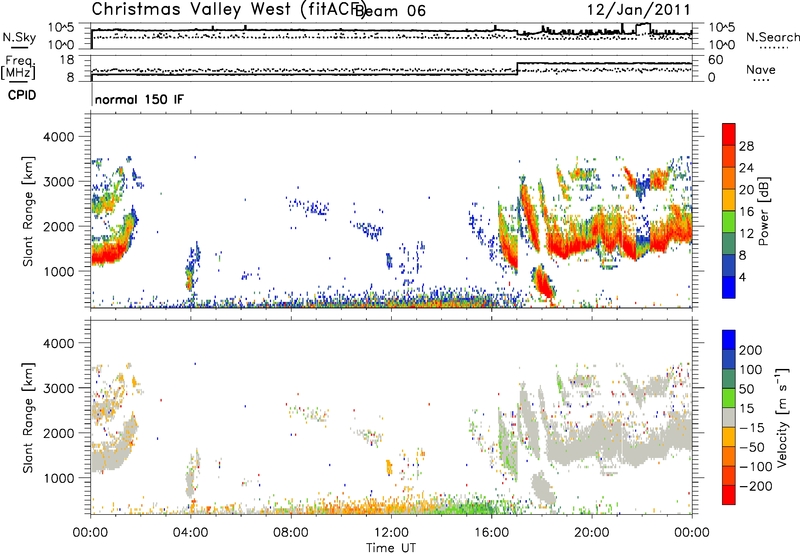Click the "Power [dB]" colorbar title
The width and height of the screenshot is (800, 554).
(x=764, y=211)
